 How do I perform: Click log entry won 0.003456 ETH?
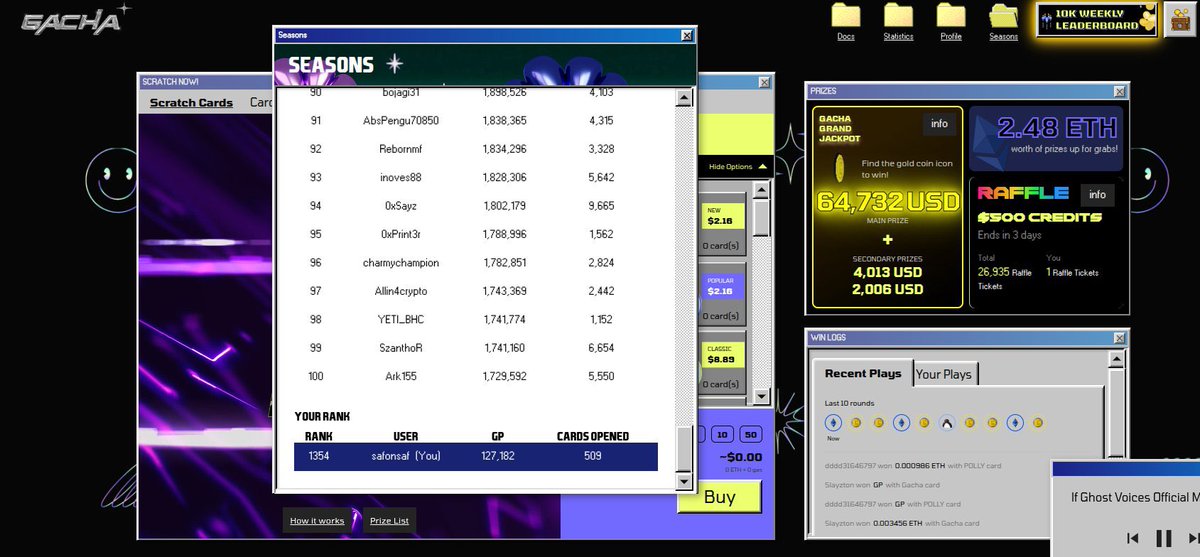902,523
